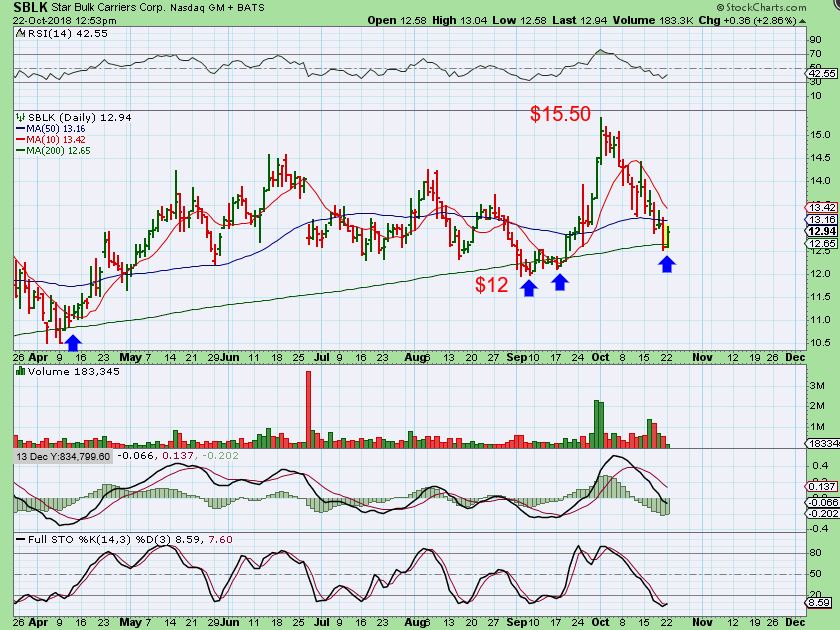
Task: Click the Volume 183,345 panel label
Action: (x=74, y=371)
